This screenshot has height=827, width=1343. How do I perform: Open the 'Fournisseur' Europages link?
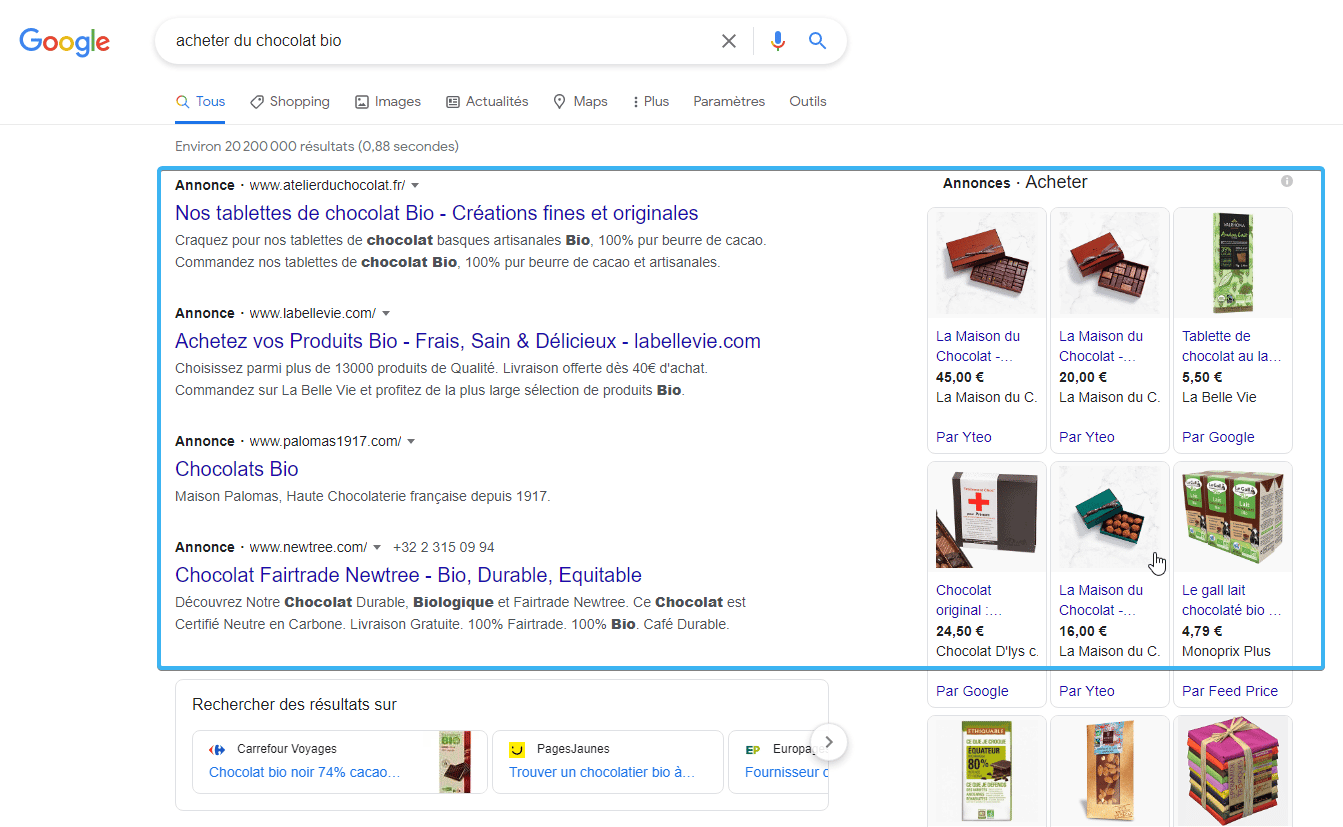click(x=787, y=772)
